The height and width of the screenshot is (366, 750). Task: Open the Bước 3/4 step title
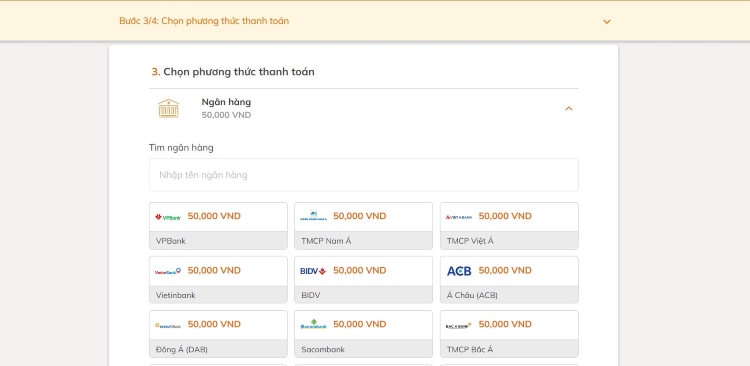click(204, 21)
